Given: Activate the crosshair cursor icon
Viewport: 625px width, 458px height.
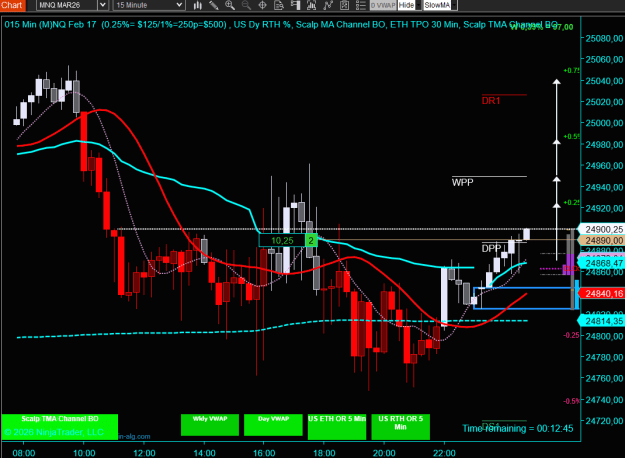Looking at the screenshot, I should 262,5.
